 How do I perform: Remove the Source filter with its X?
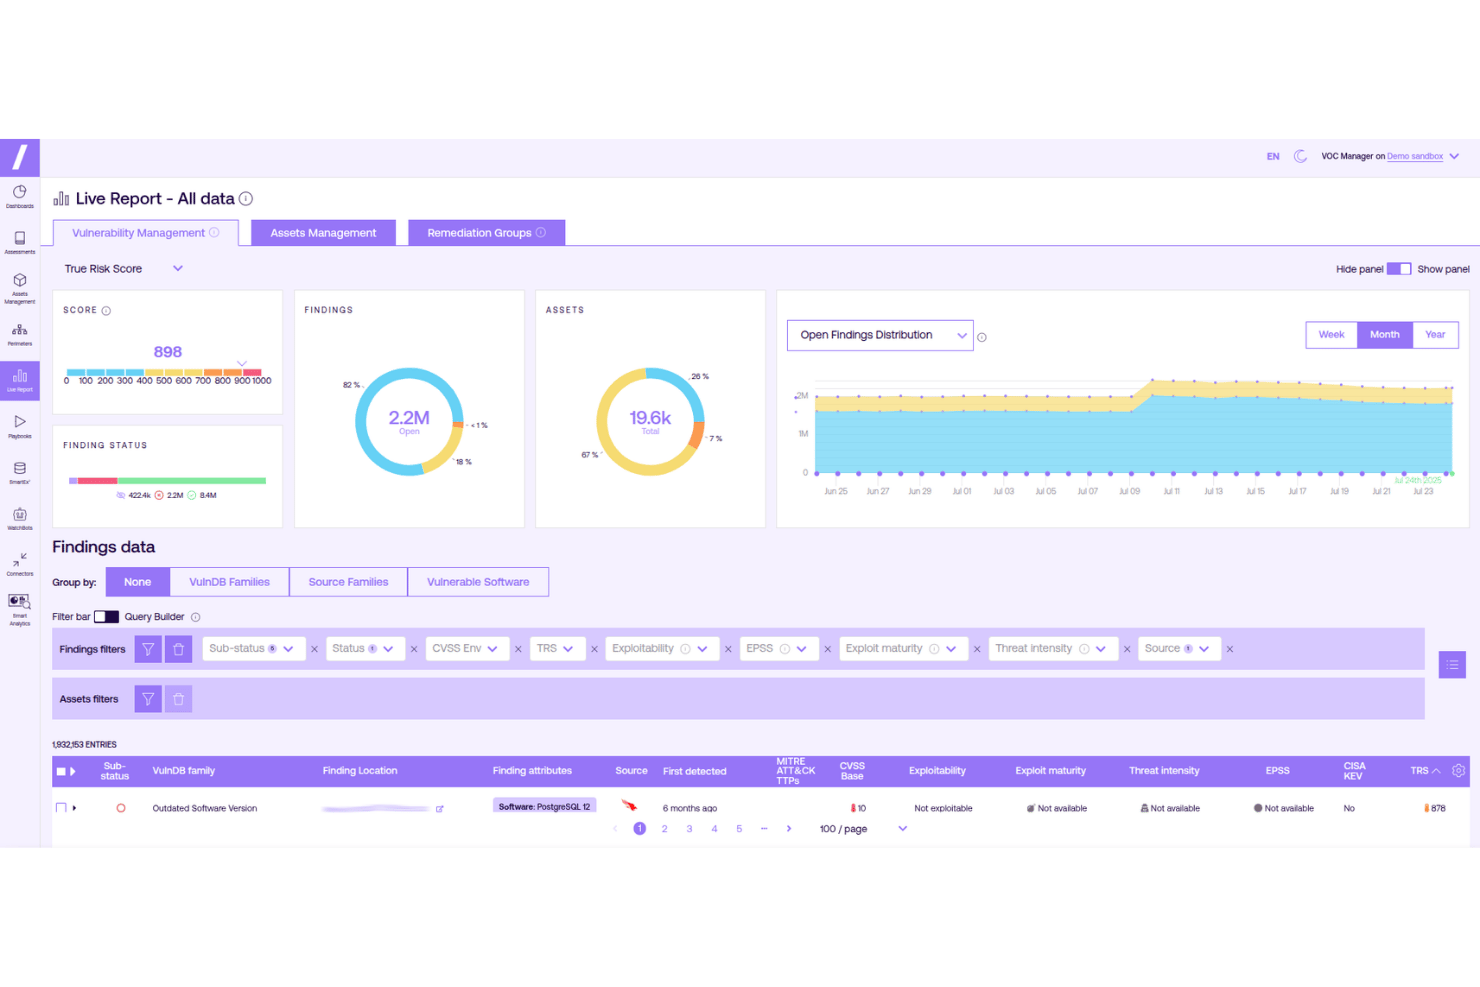click(x=1230, y=649)
